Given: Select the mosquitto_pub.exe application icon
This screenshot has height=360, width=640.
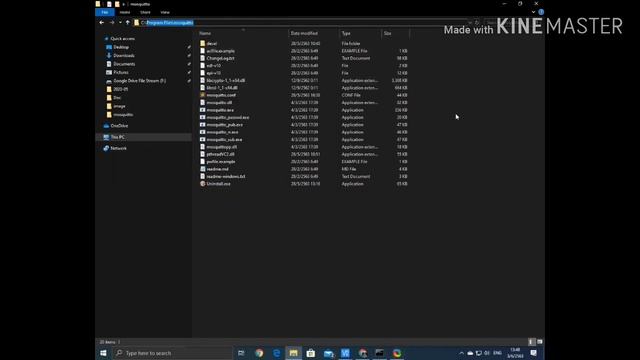Looking at the screenshot, I should 203,124.
